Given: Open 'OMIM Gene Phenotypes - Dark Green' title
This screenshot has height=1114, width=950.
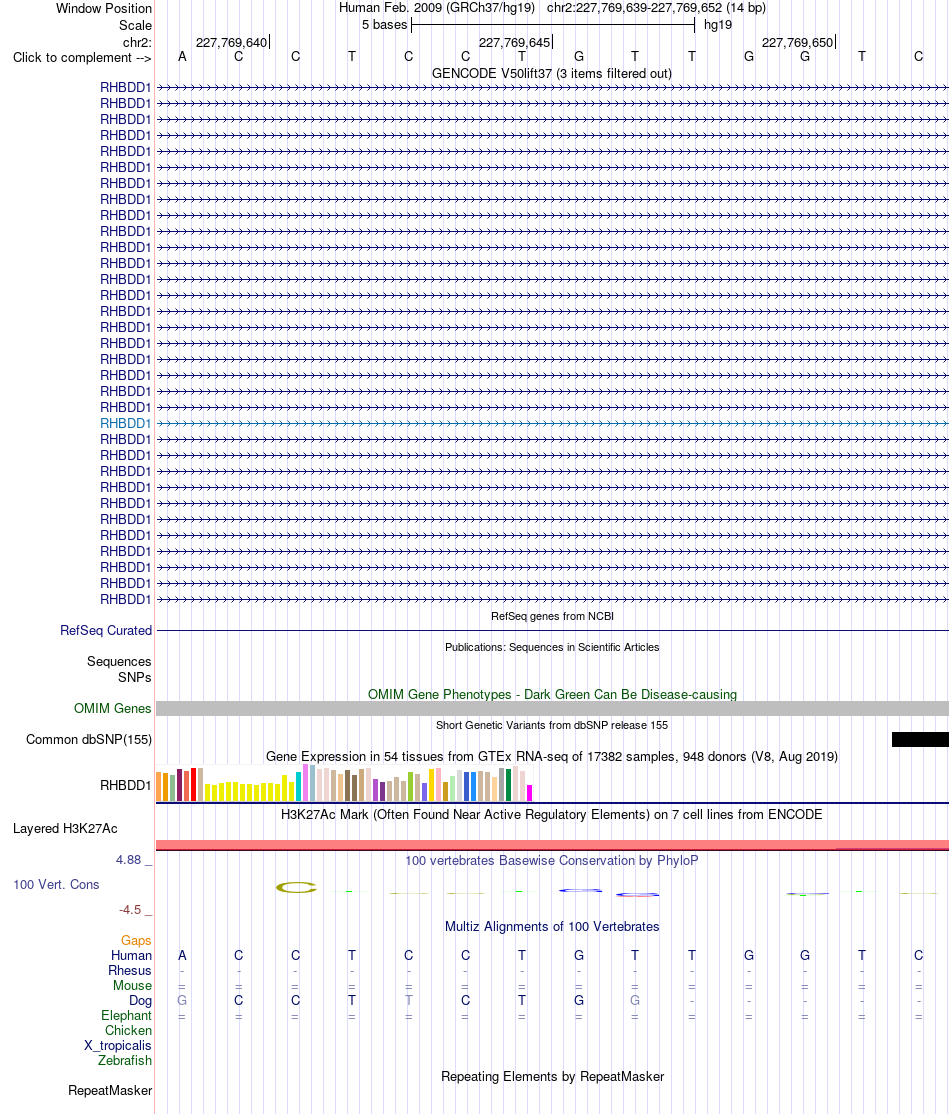Looking at the screenshot, I should [552, 694].
